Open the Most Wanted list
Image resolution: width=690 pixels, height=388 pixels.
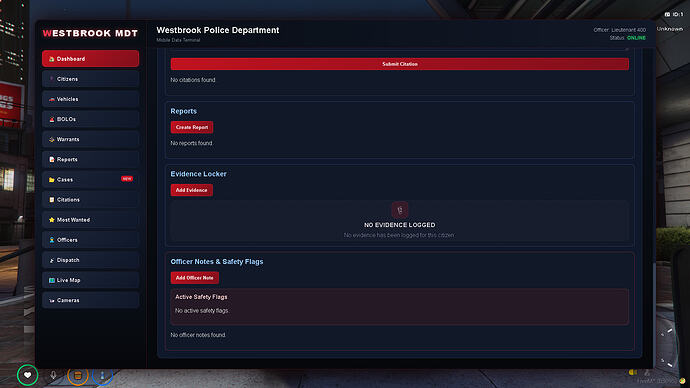click(x=90, y=220)
